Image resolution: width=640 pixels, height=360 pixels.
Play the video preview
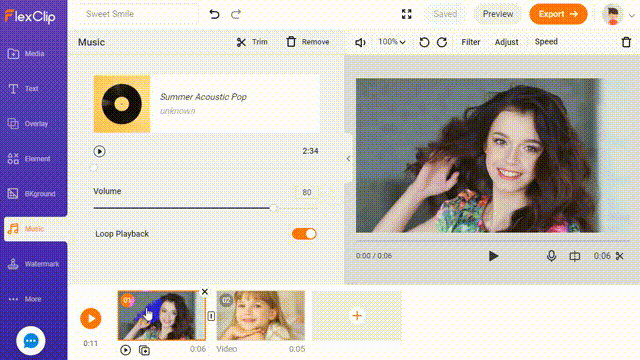click(x=493, y=256)
